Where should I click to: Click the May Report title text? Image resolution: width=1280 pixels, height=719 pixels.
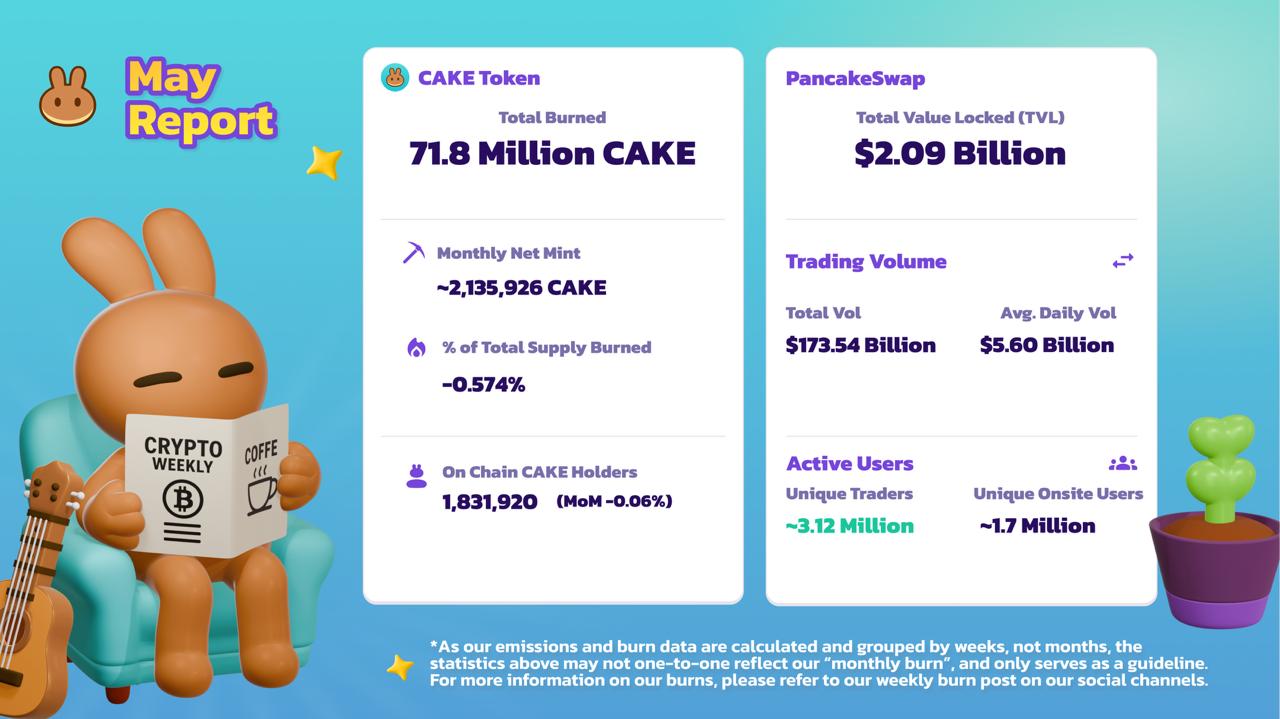coord(200,99)
